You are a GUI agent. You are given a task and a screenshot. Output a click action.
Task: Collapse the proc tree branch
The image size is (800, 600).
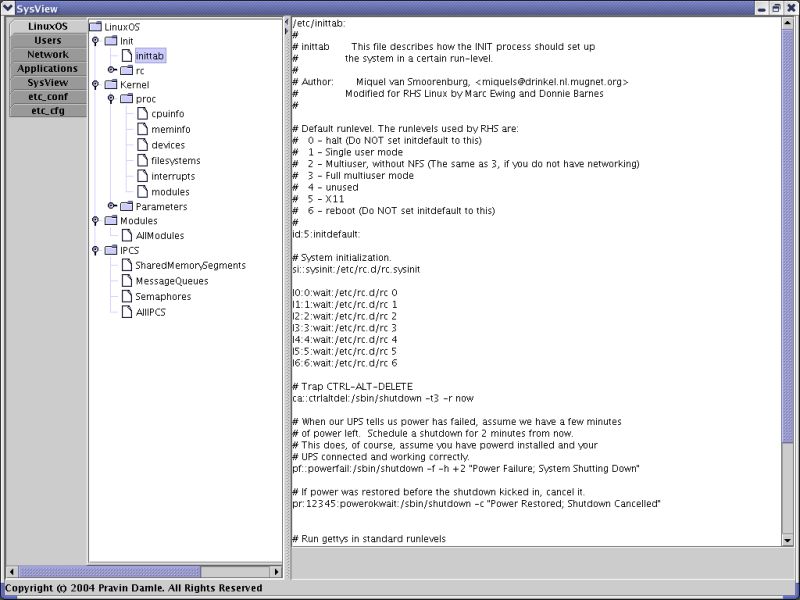point(110,100)
